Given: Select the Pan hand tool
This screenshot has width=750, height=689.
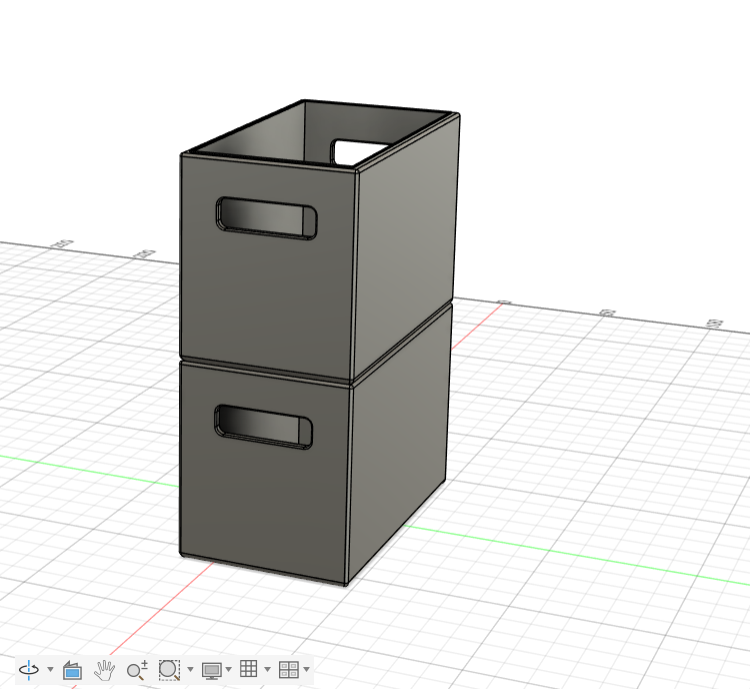Looking at the screenshot, I should pos(104,669).
